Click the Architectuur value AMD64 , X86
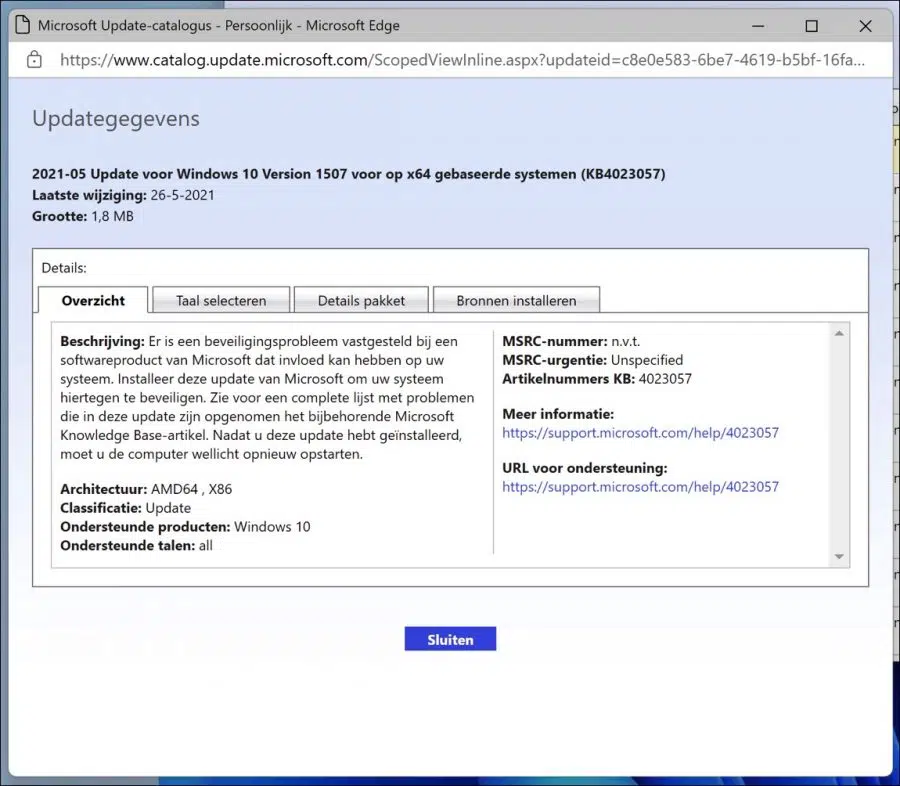 pyautogui.click(x=191, y=489)
